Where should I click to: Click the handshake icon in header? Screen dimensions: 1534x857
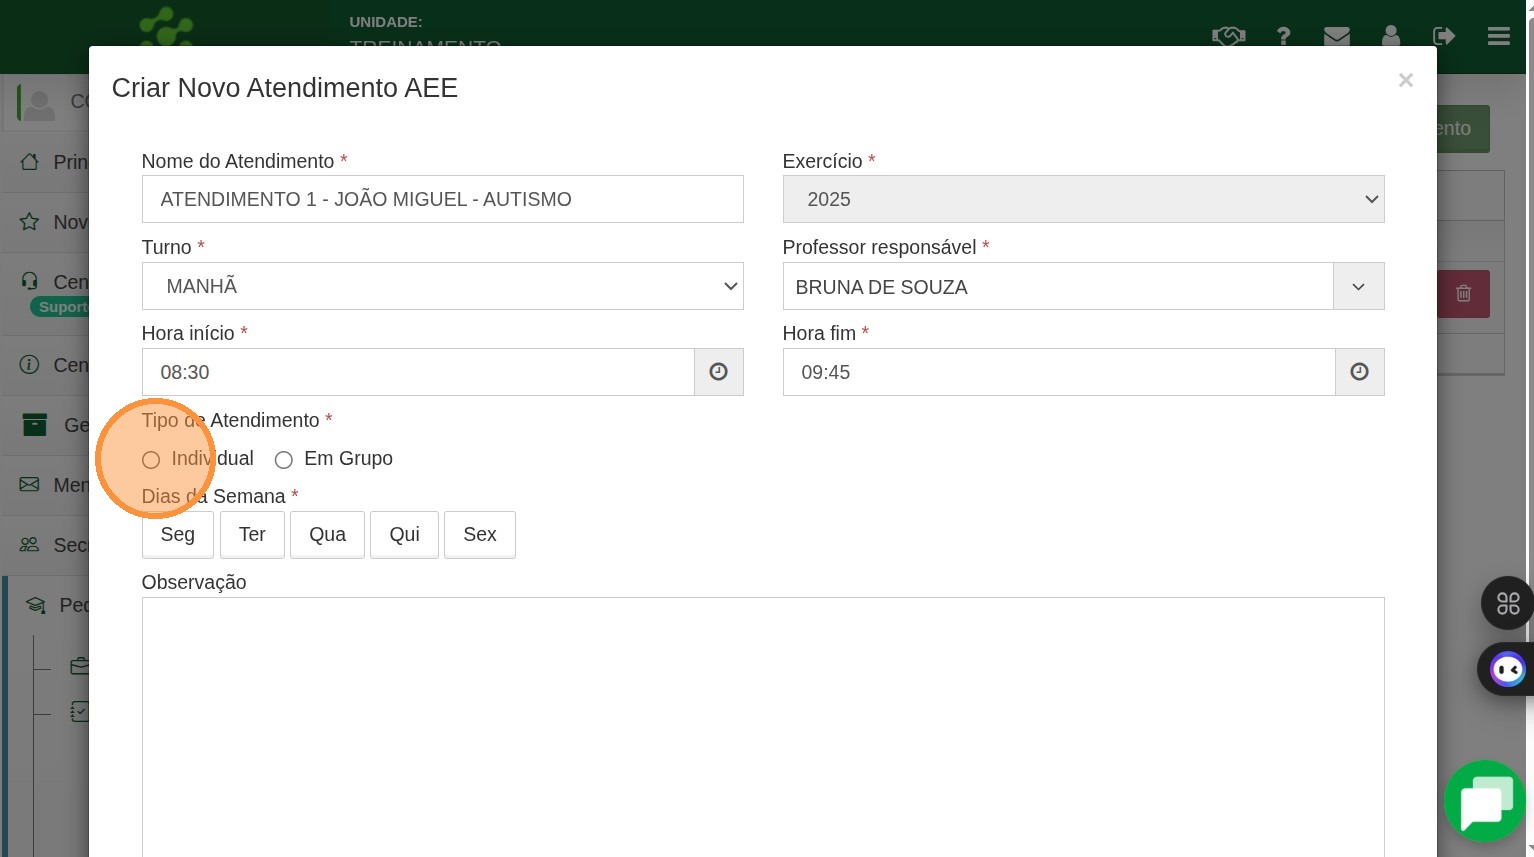point(1228,36)
